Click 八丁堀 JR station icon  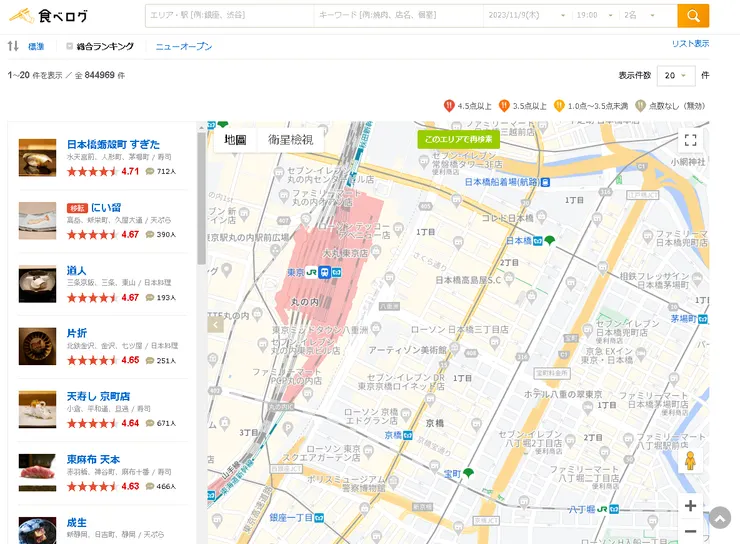[602, 509]
